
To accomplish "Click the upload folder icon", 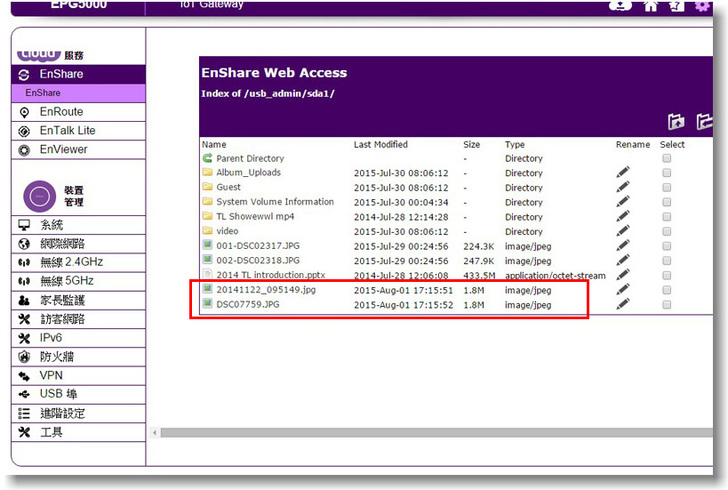I will point(677,122).
